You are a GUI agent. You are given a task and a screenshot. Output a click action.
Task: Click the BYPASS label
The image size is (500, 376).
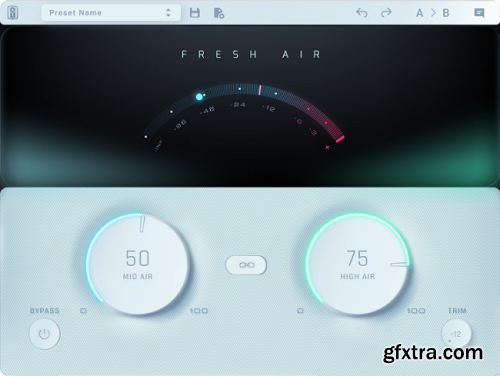click(44, 310)
